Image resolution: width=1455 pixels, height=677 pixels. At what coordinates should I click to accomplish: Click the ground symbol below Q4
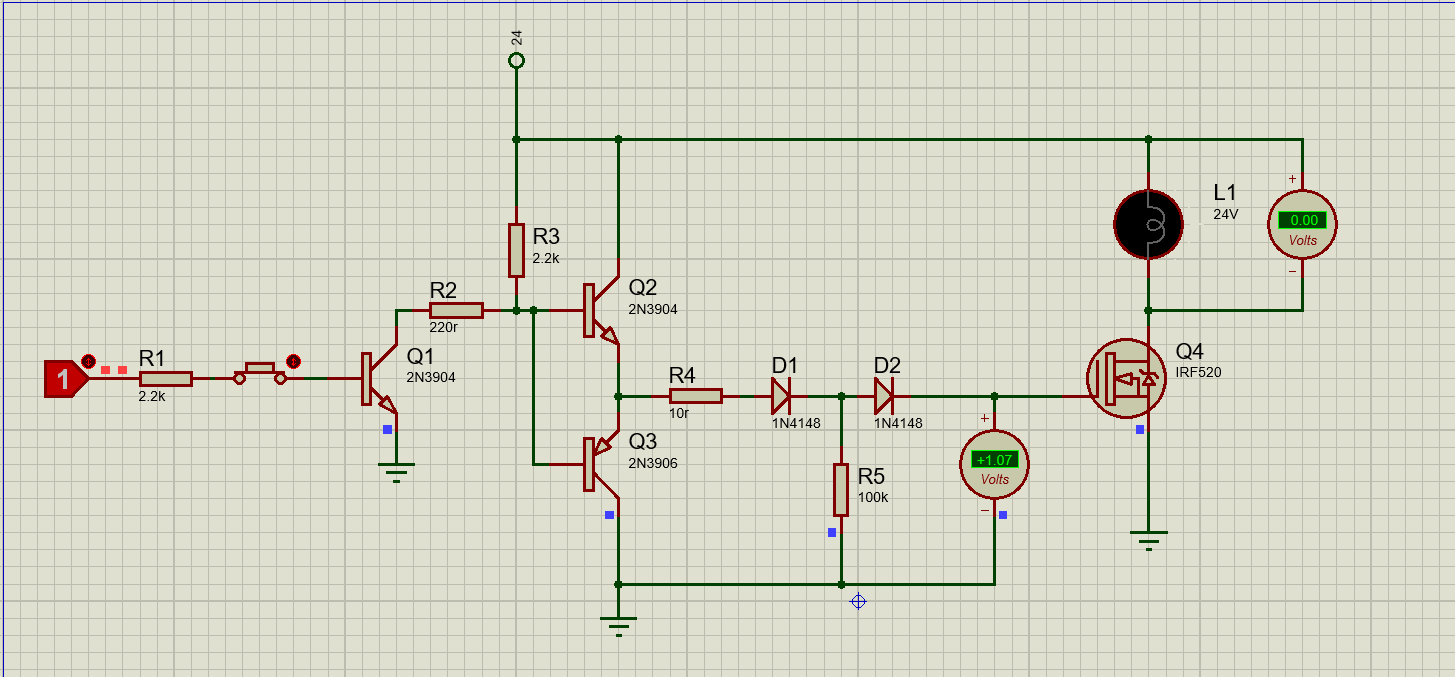1149,543
